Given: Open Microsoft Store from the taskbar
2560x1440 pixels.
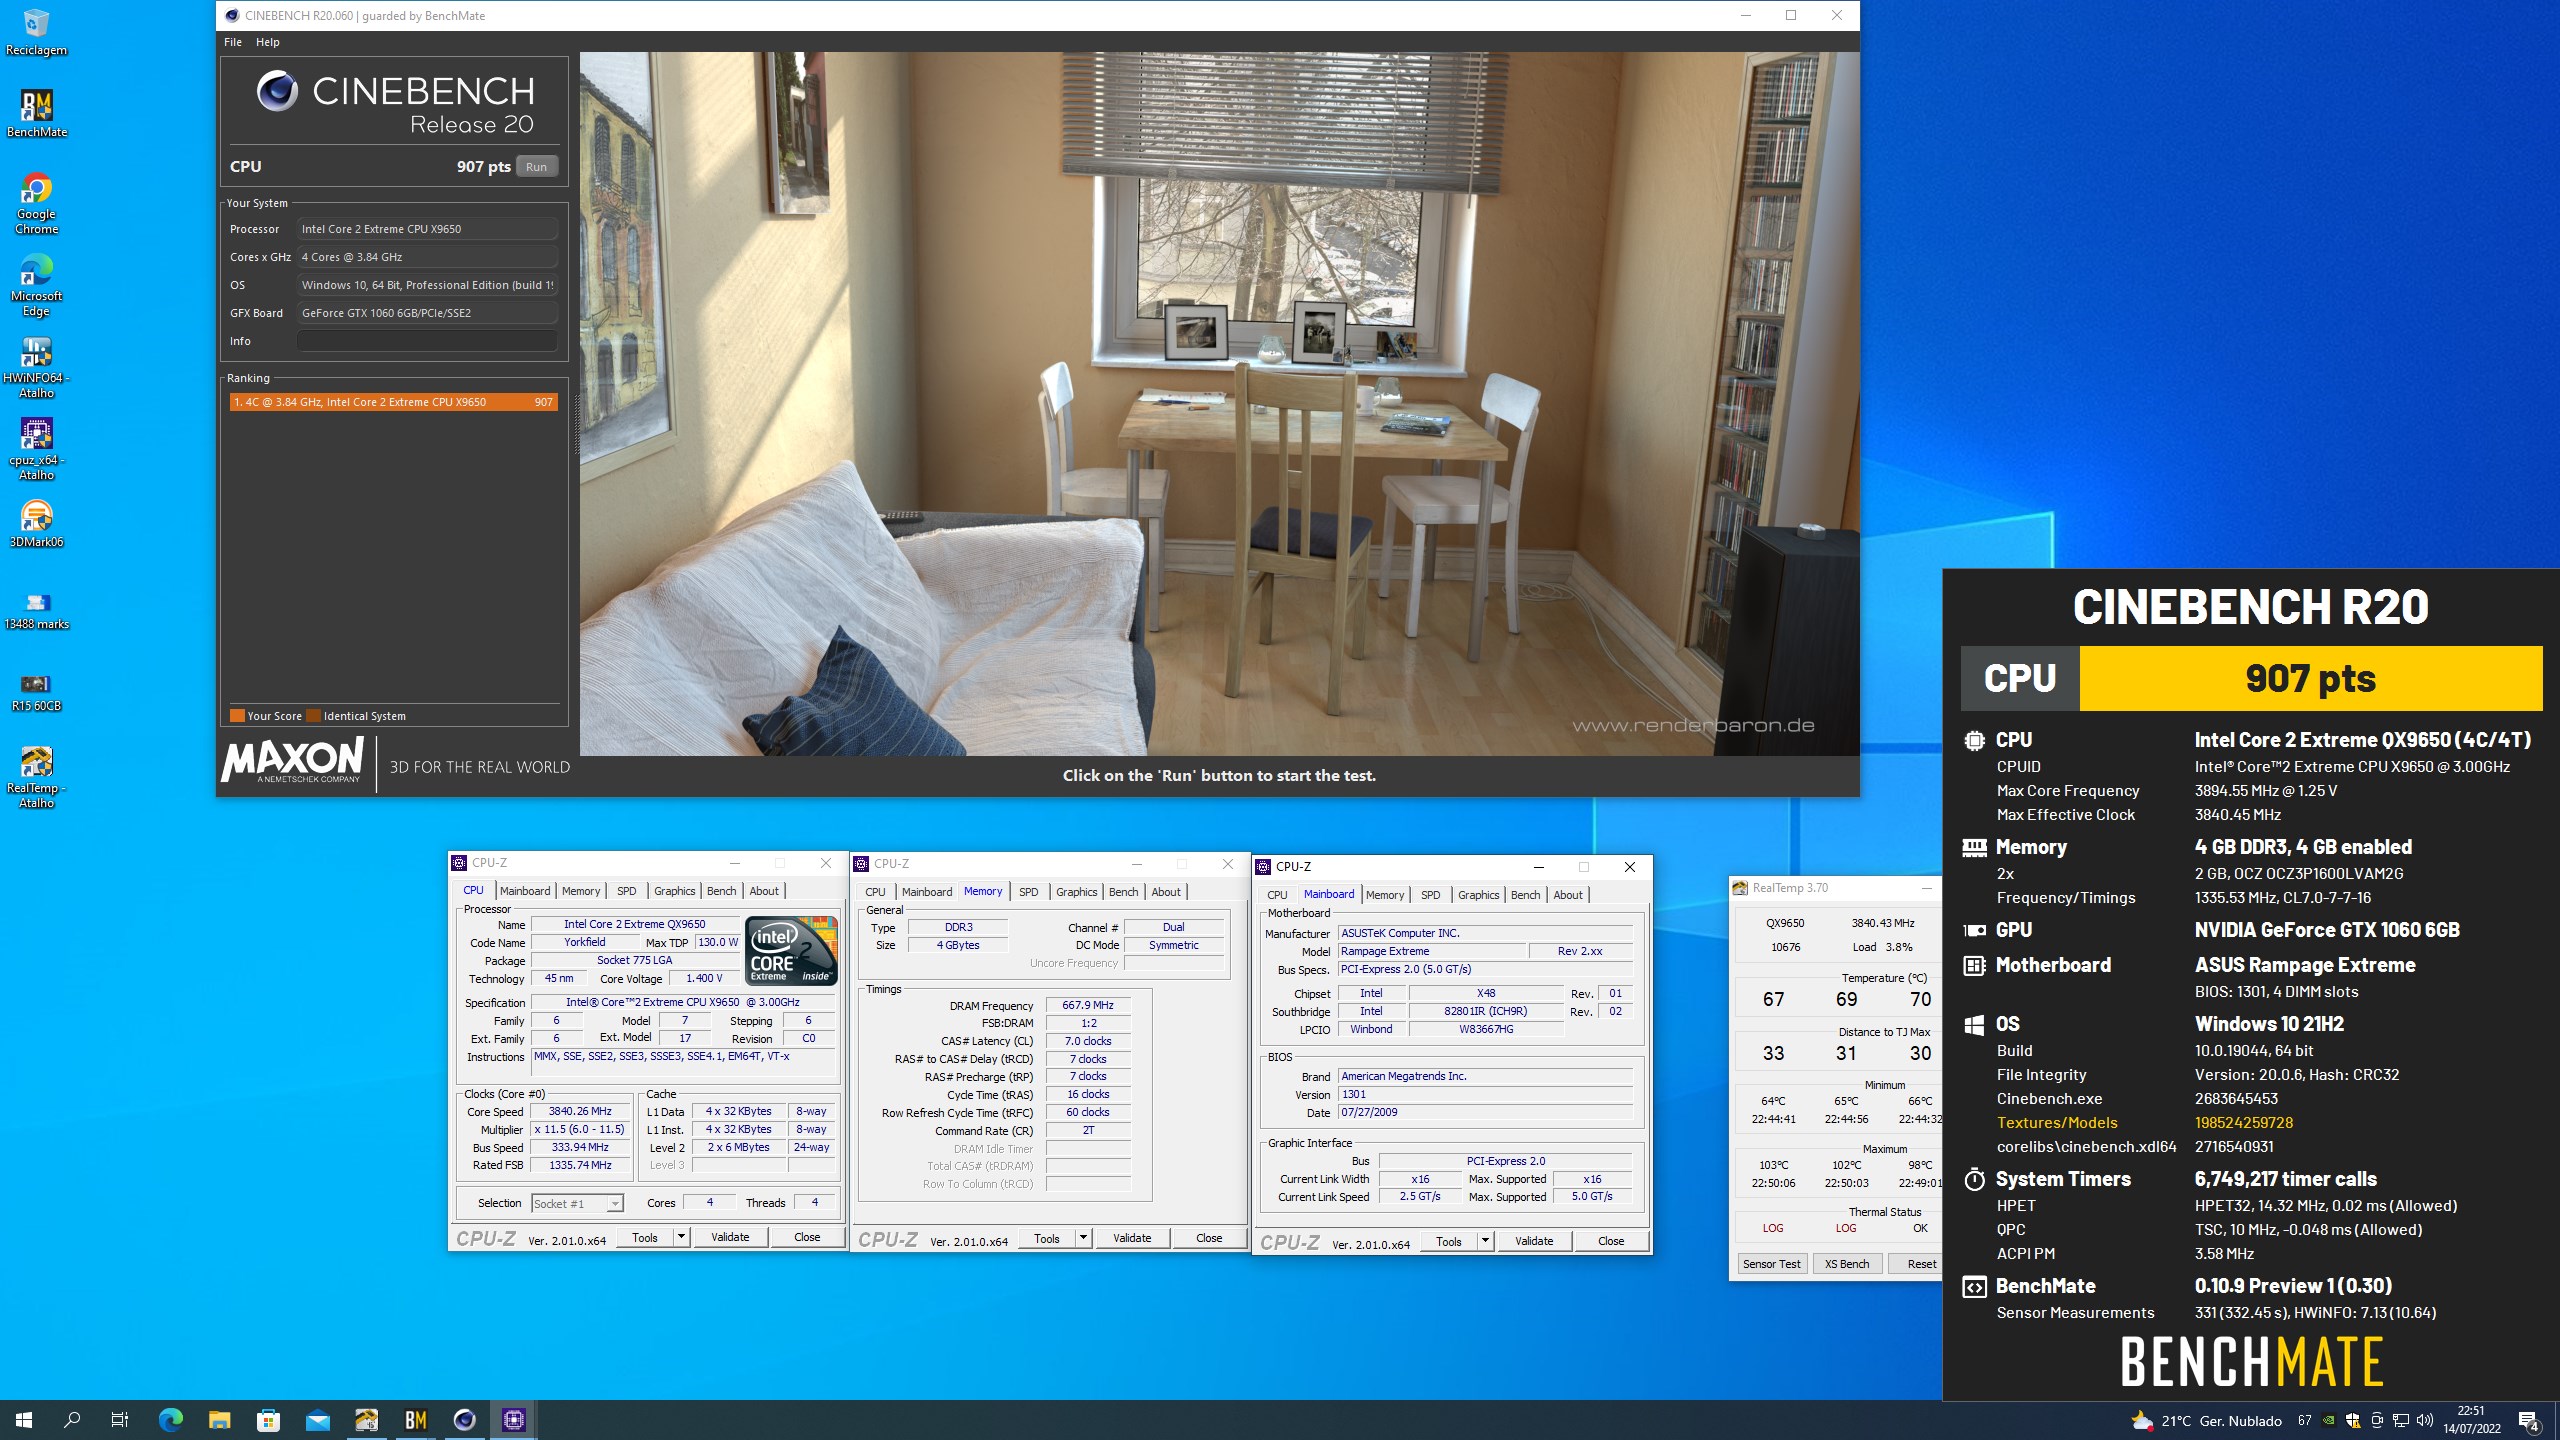Looking at the screenshot, I should [268, 1420].
